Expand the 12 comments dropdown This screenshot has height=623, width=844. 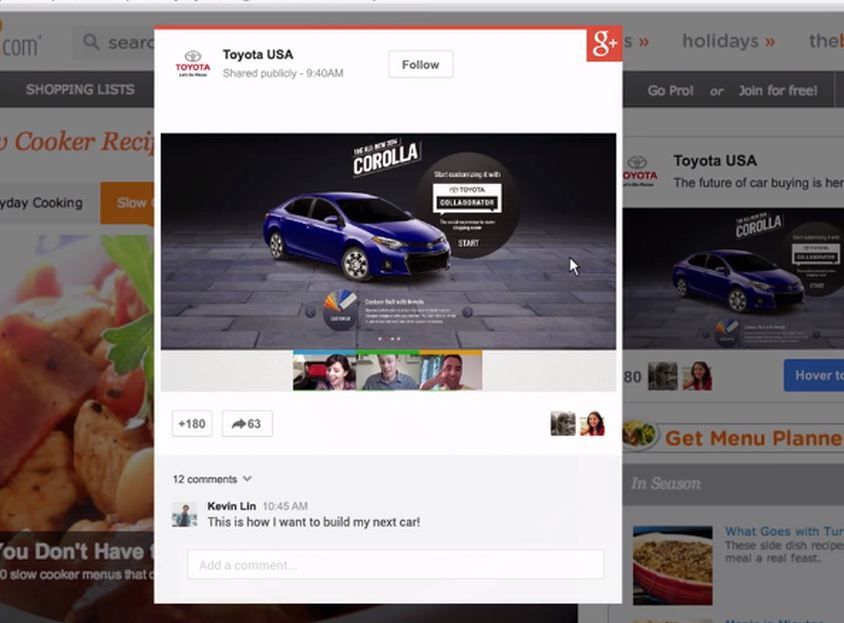212,479
